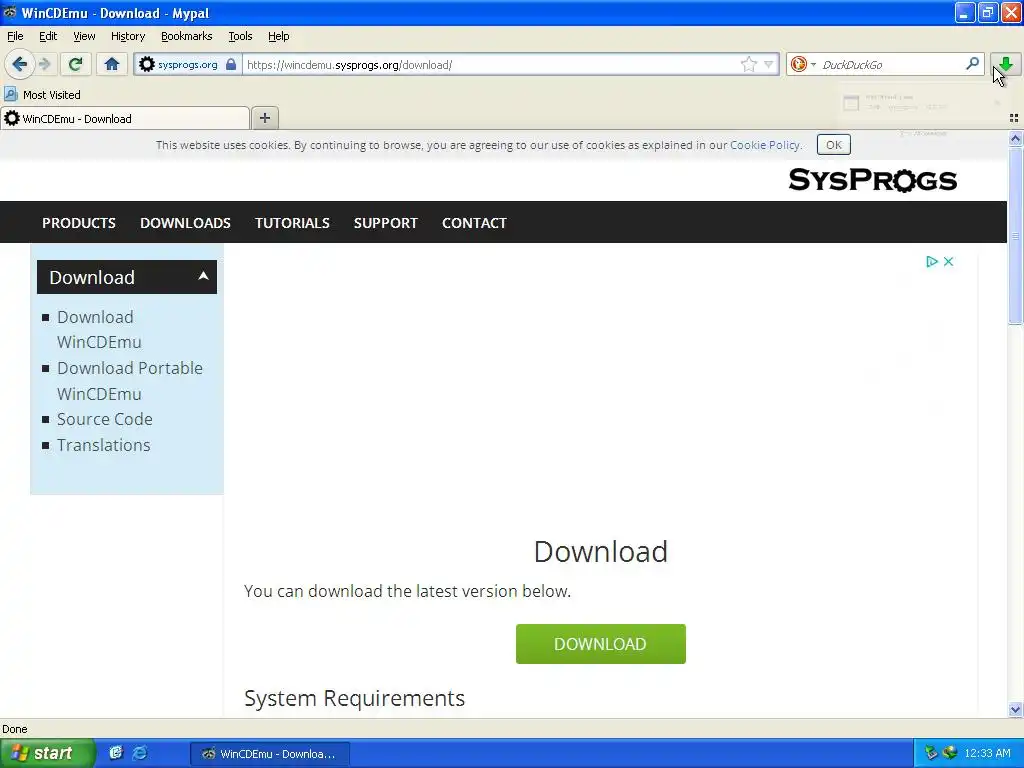Open DOWNLOADS in the site navigation
The height and width of the screenshot is (768, 1024).
tap(185, 223)
